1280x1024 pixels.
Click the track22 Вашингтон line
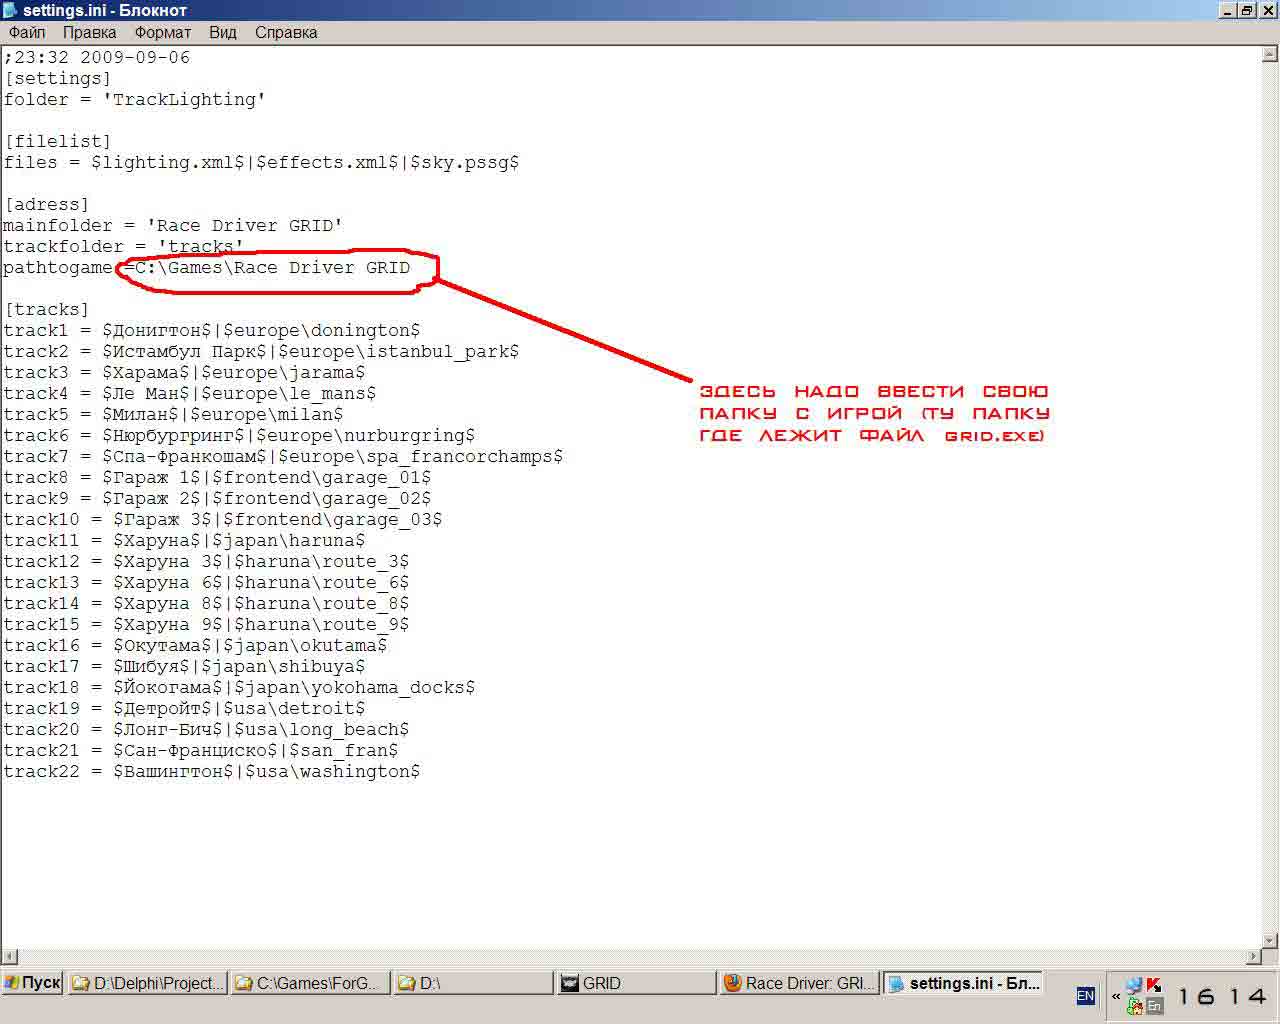click(212, 771)
